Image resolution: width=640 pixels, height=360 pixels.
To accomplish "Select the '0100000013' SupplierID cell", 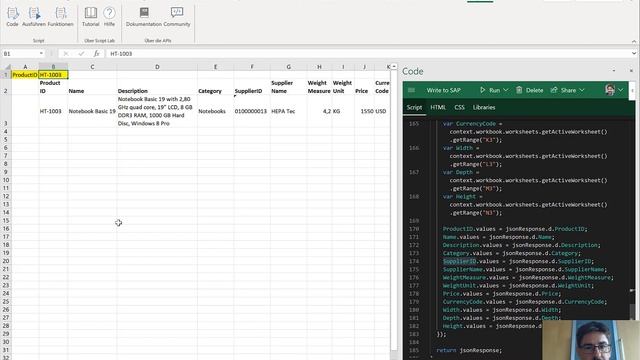I will (x=252, y=111).
